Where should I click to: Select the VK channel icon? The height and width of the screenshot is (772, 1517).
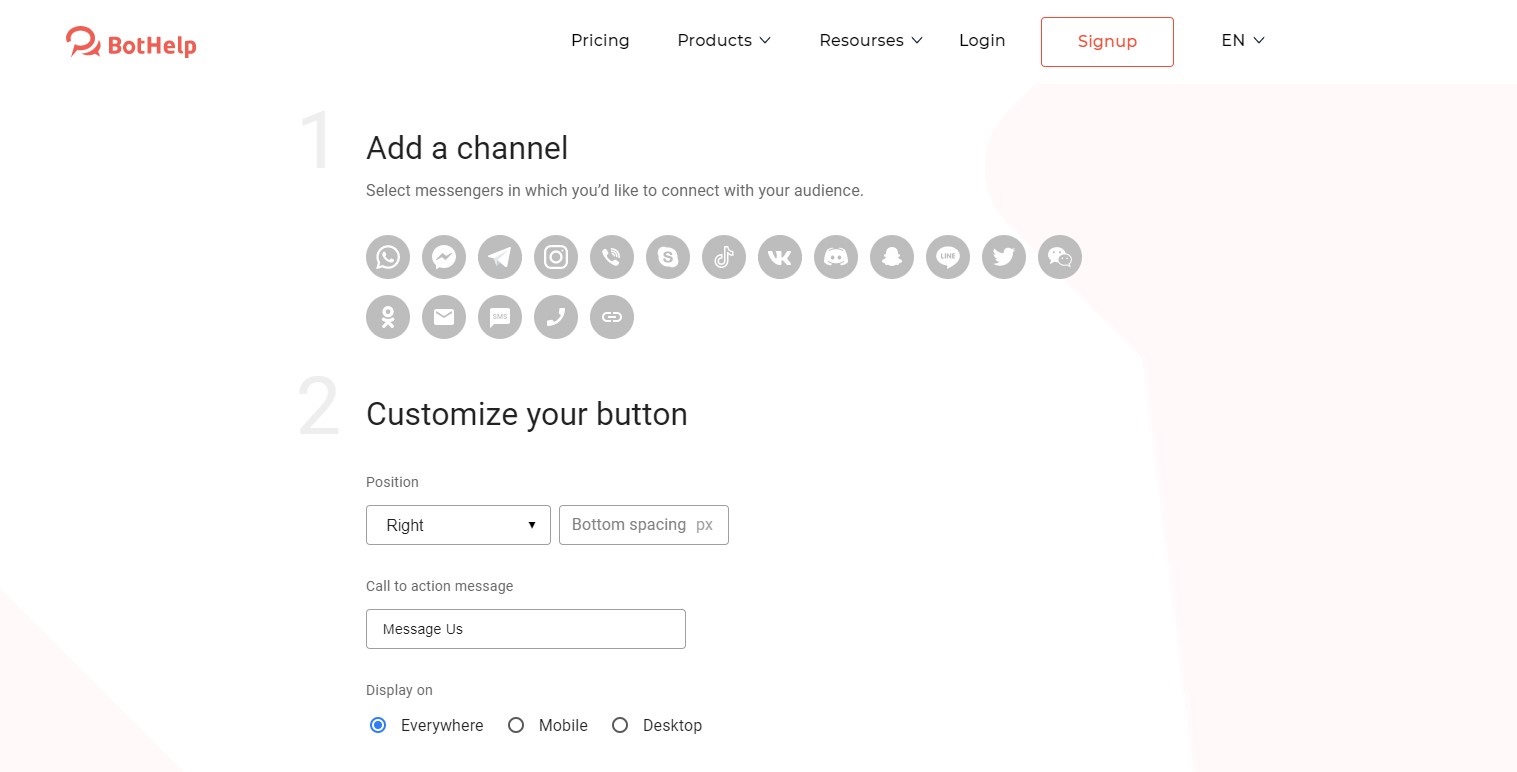[x=780, y=257]
